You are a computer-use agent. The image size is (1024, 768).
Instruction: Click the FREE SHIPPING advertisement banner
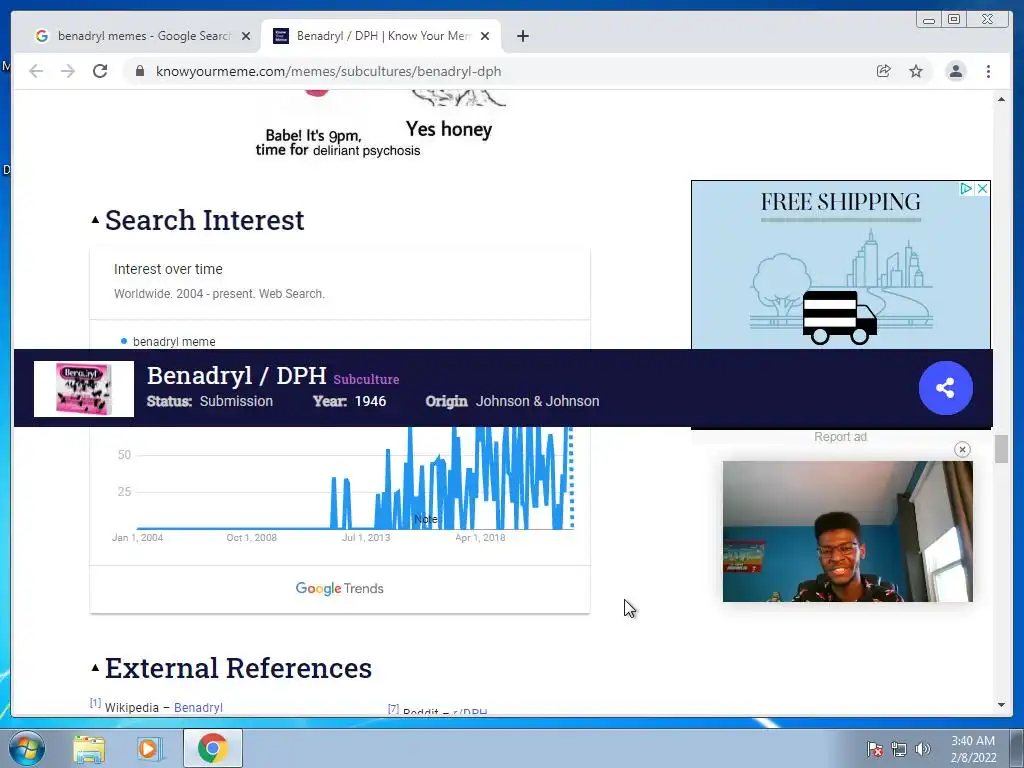click(840, 265)
